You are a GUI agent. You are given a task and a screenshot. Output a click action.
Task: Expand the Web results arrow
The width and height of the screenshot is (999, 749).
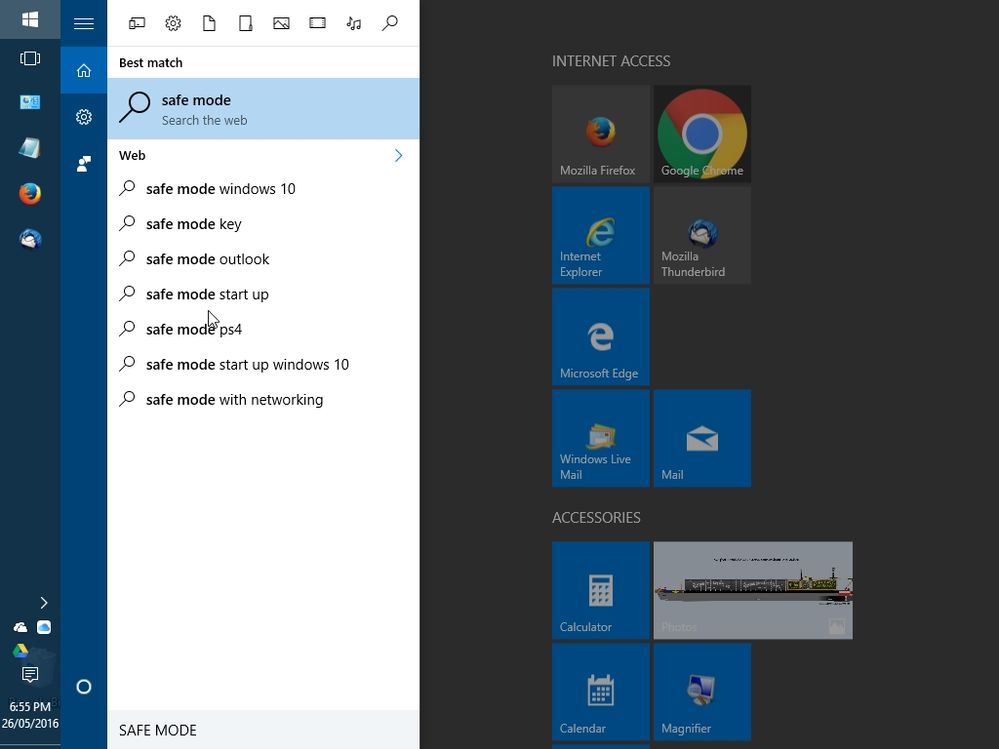tap(398, 155)
